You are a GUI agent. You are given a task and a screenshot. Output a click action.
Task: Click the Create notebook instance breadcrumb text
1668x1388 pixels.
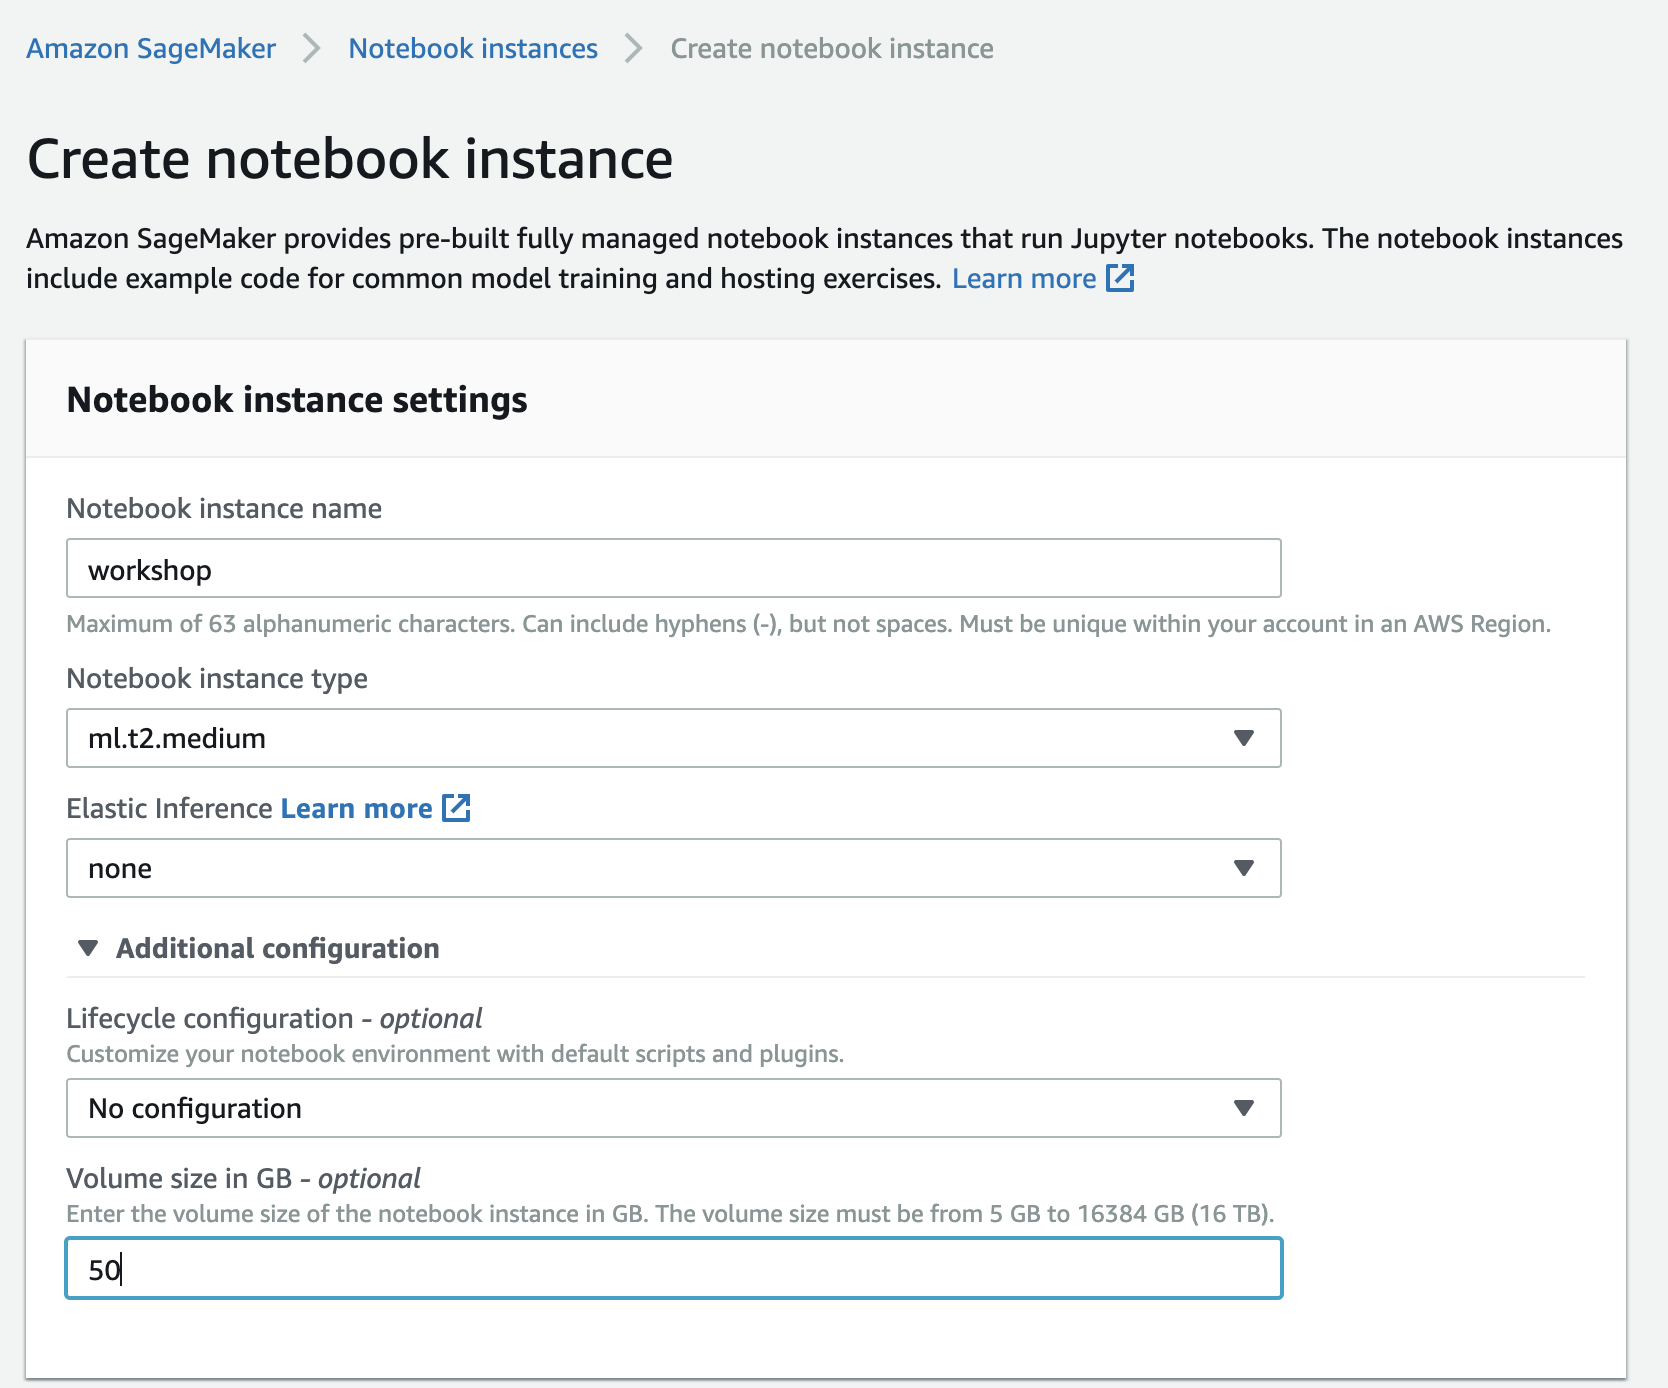click(x=832, y=48)
